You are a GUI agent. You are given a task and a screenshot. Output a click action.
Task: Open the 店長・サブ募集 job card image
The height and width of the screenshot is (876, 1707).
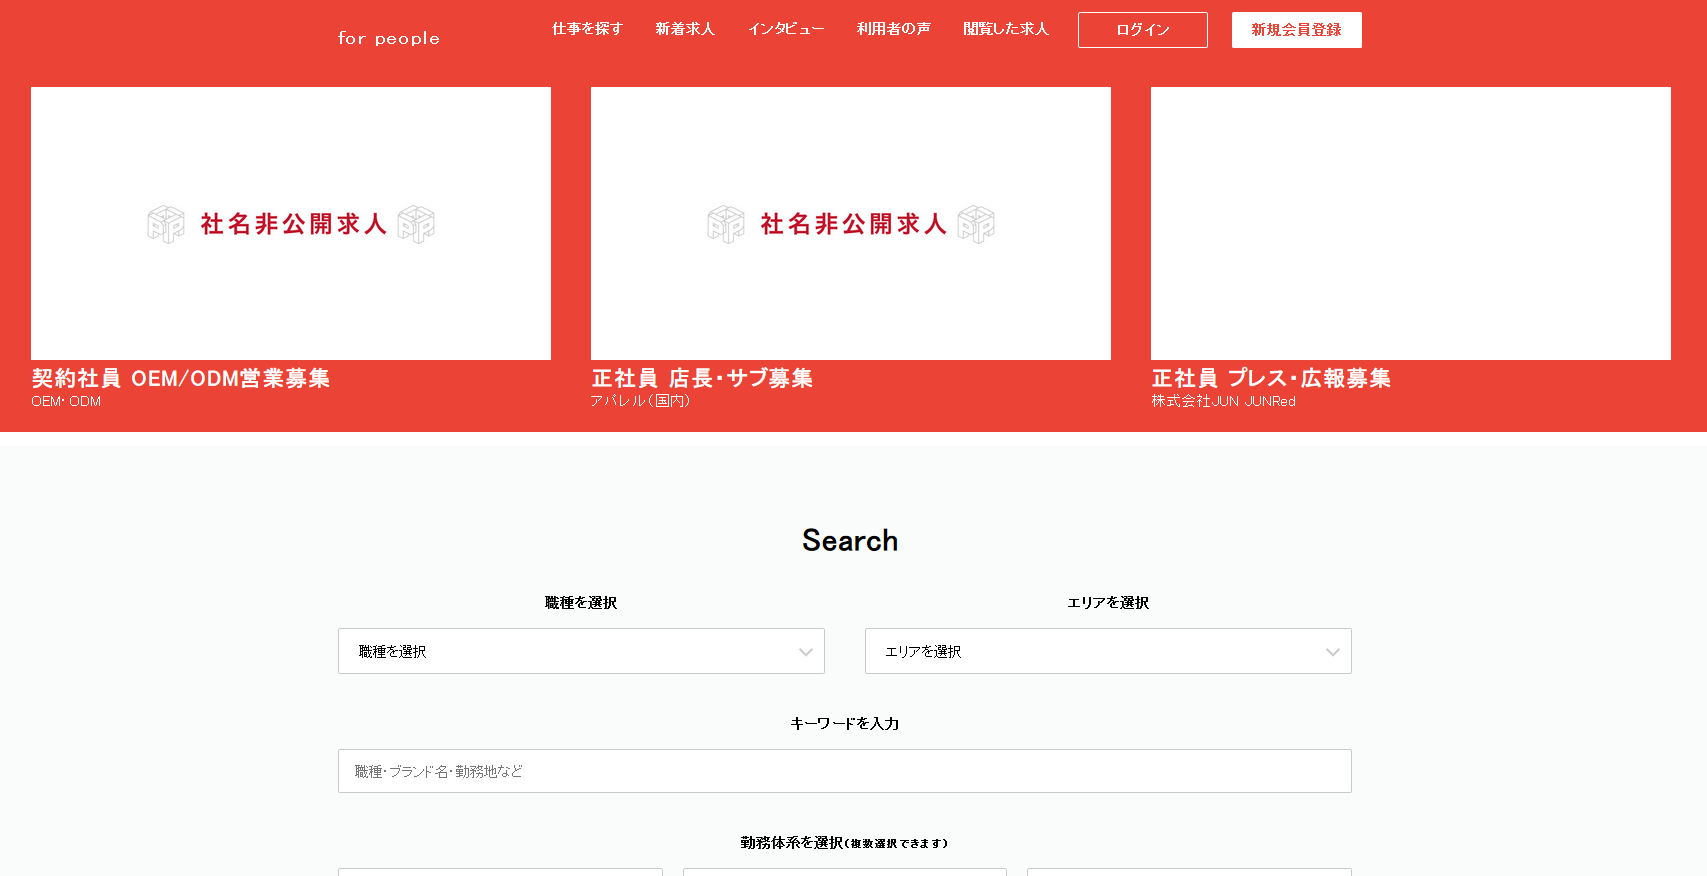[x=851, y=223]
